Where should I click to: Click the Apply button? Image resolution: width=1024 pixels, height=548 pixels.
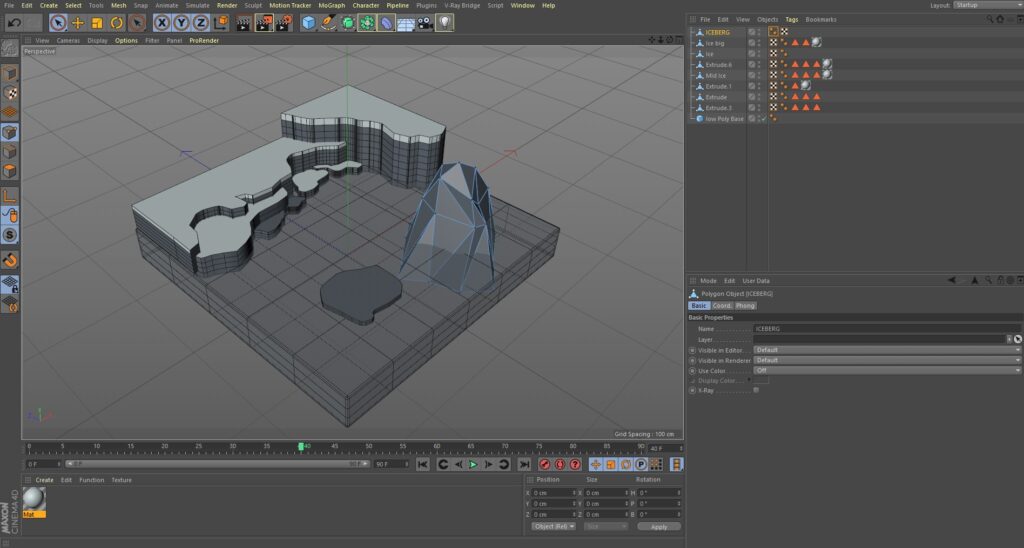tap(658, 526)
